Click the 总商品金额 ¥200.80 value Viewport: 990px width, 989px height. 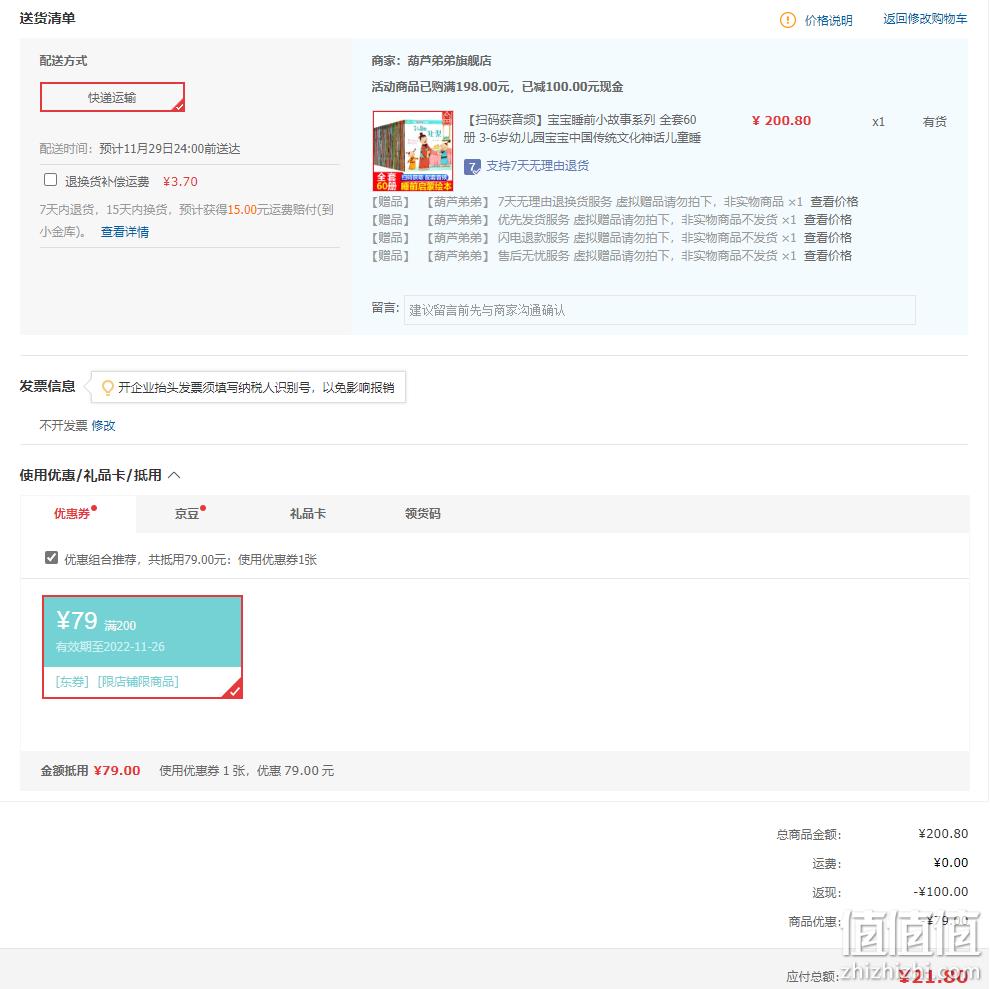(x=943, y=834)
